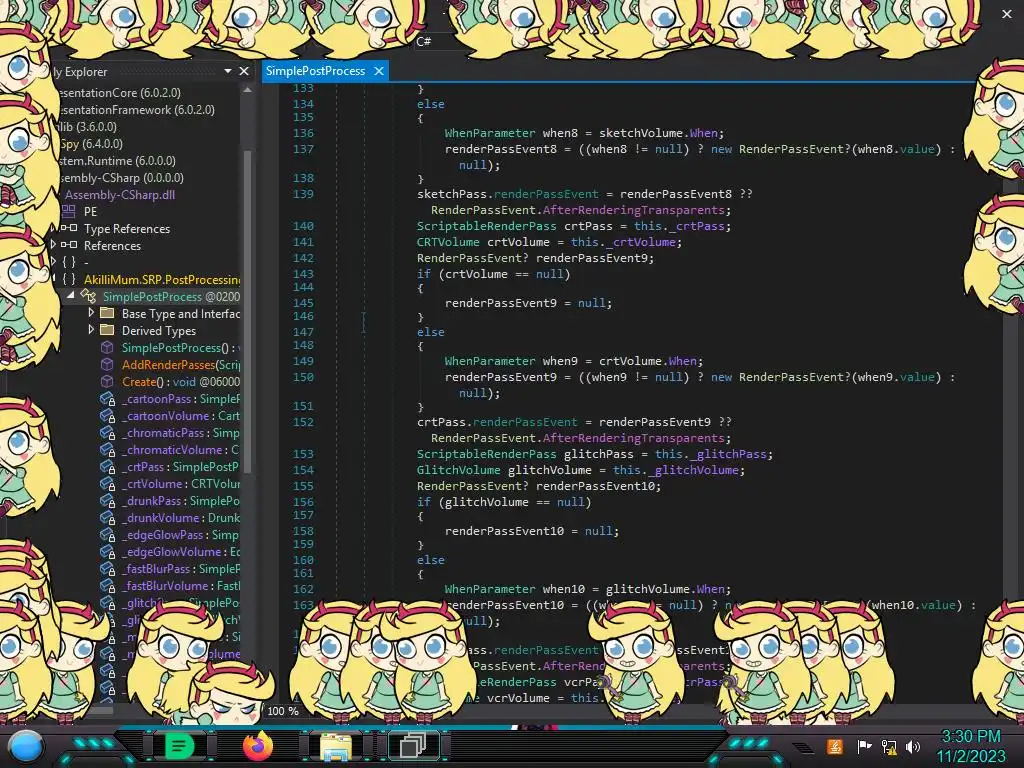Follow the _crtVolume reference on line 141
The height and width of the screenshot is (768, 1024).
point(641,242)
